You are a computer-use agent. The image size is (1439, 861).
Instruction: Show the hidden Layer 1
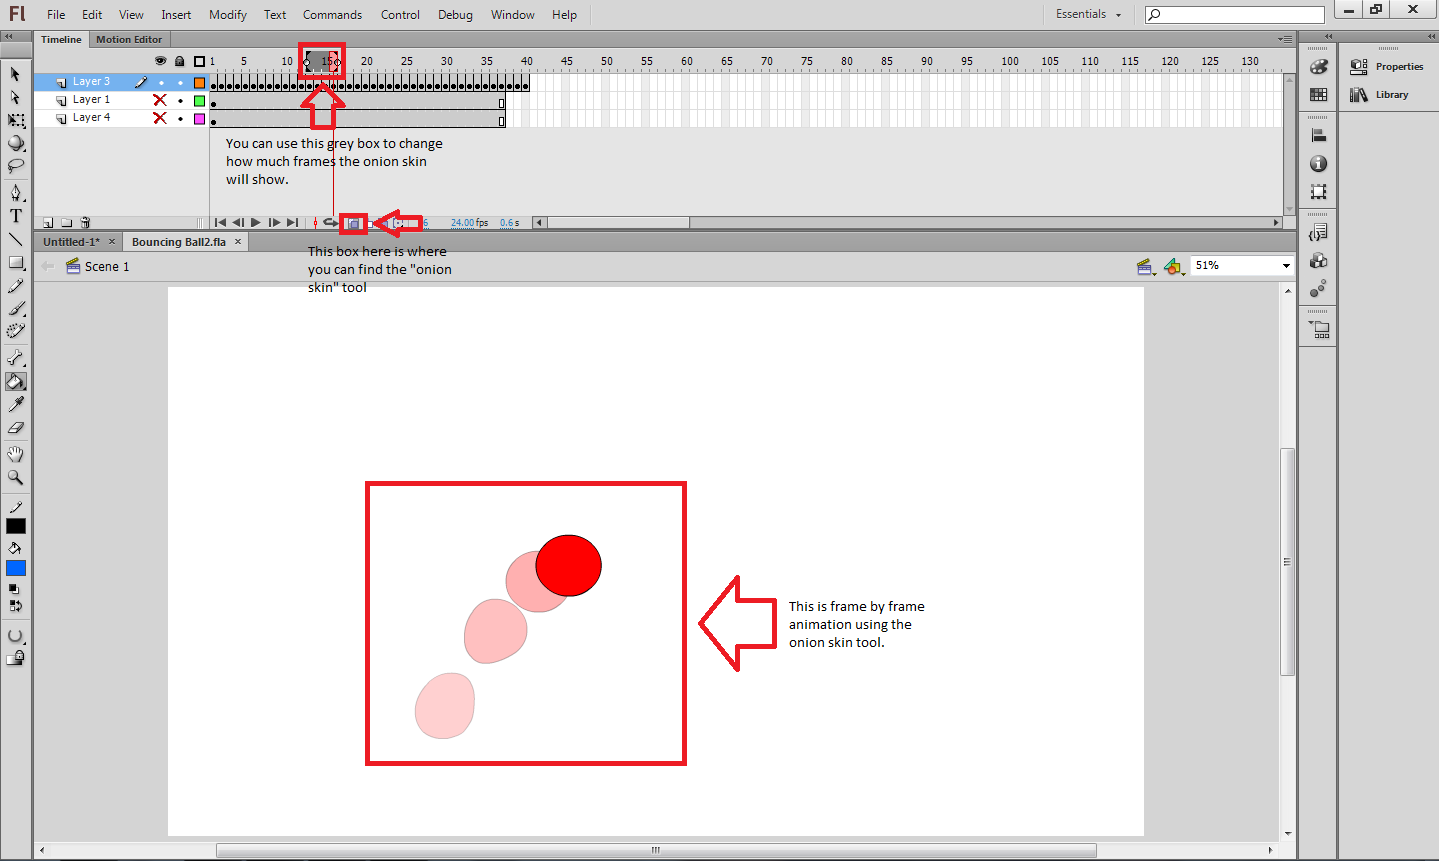(158, 99)
